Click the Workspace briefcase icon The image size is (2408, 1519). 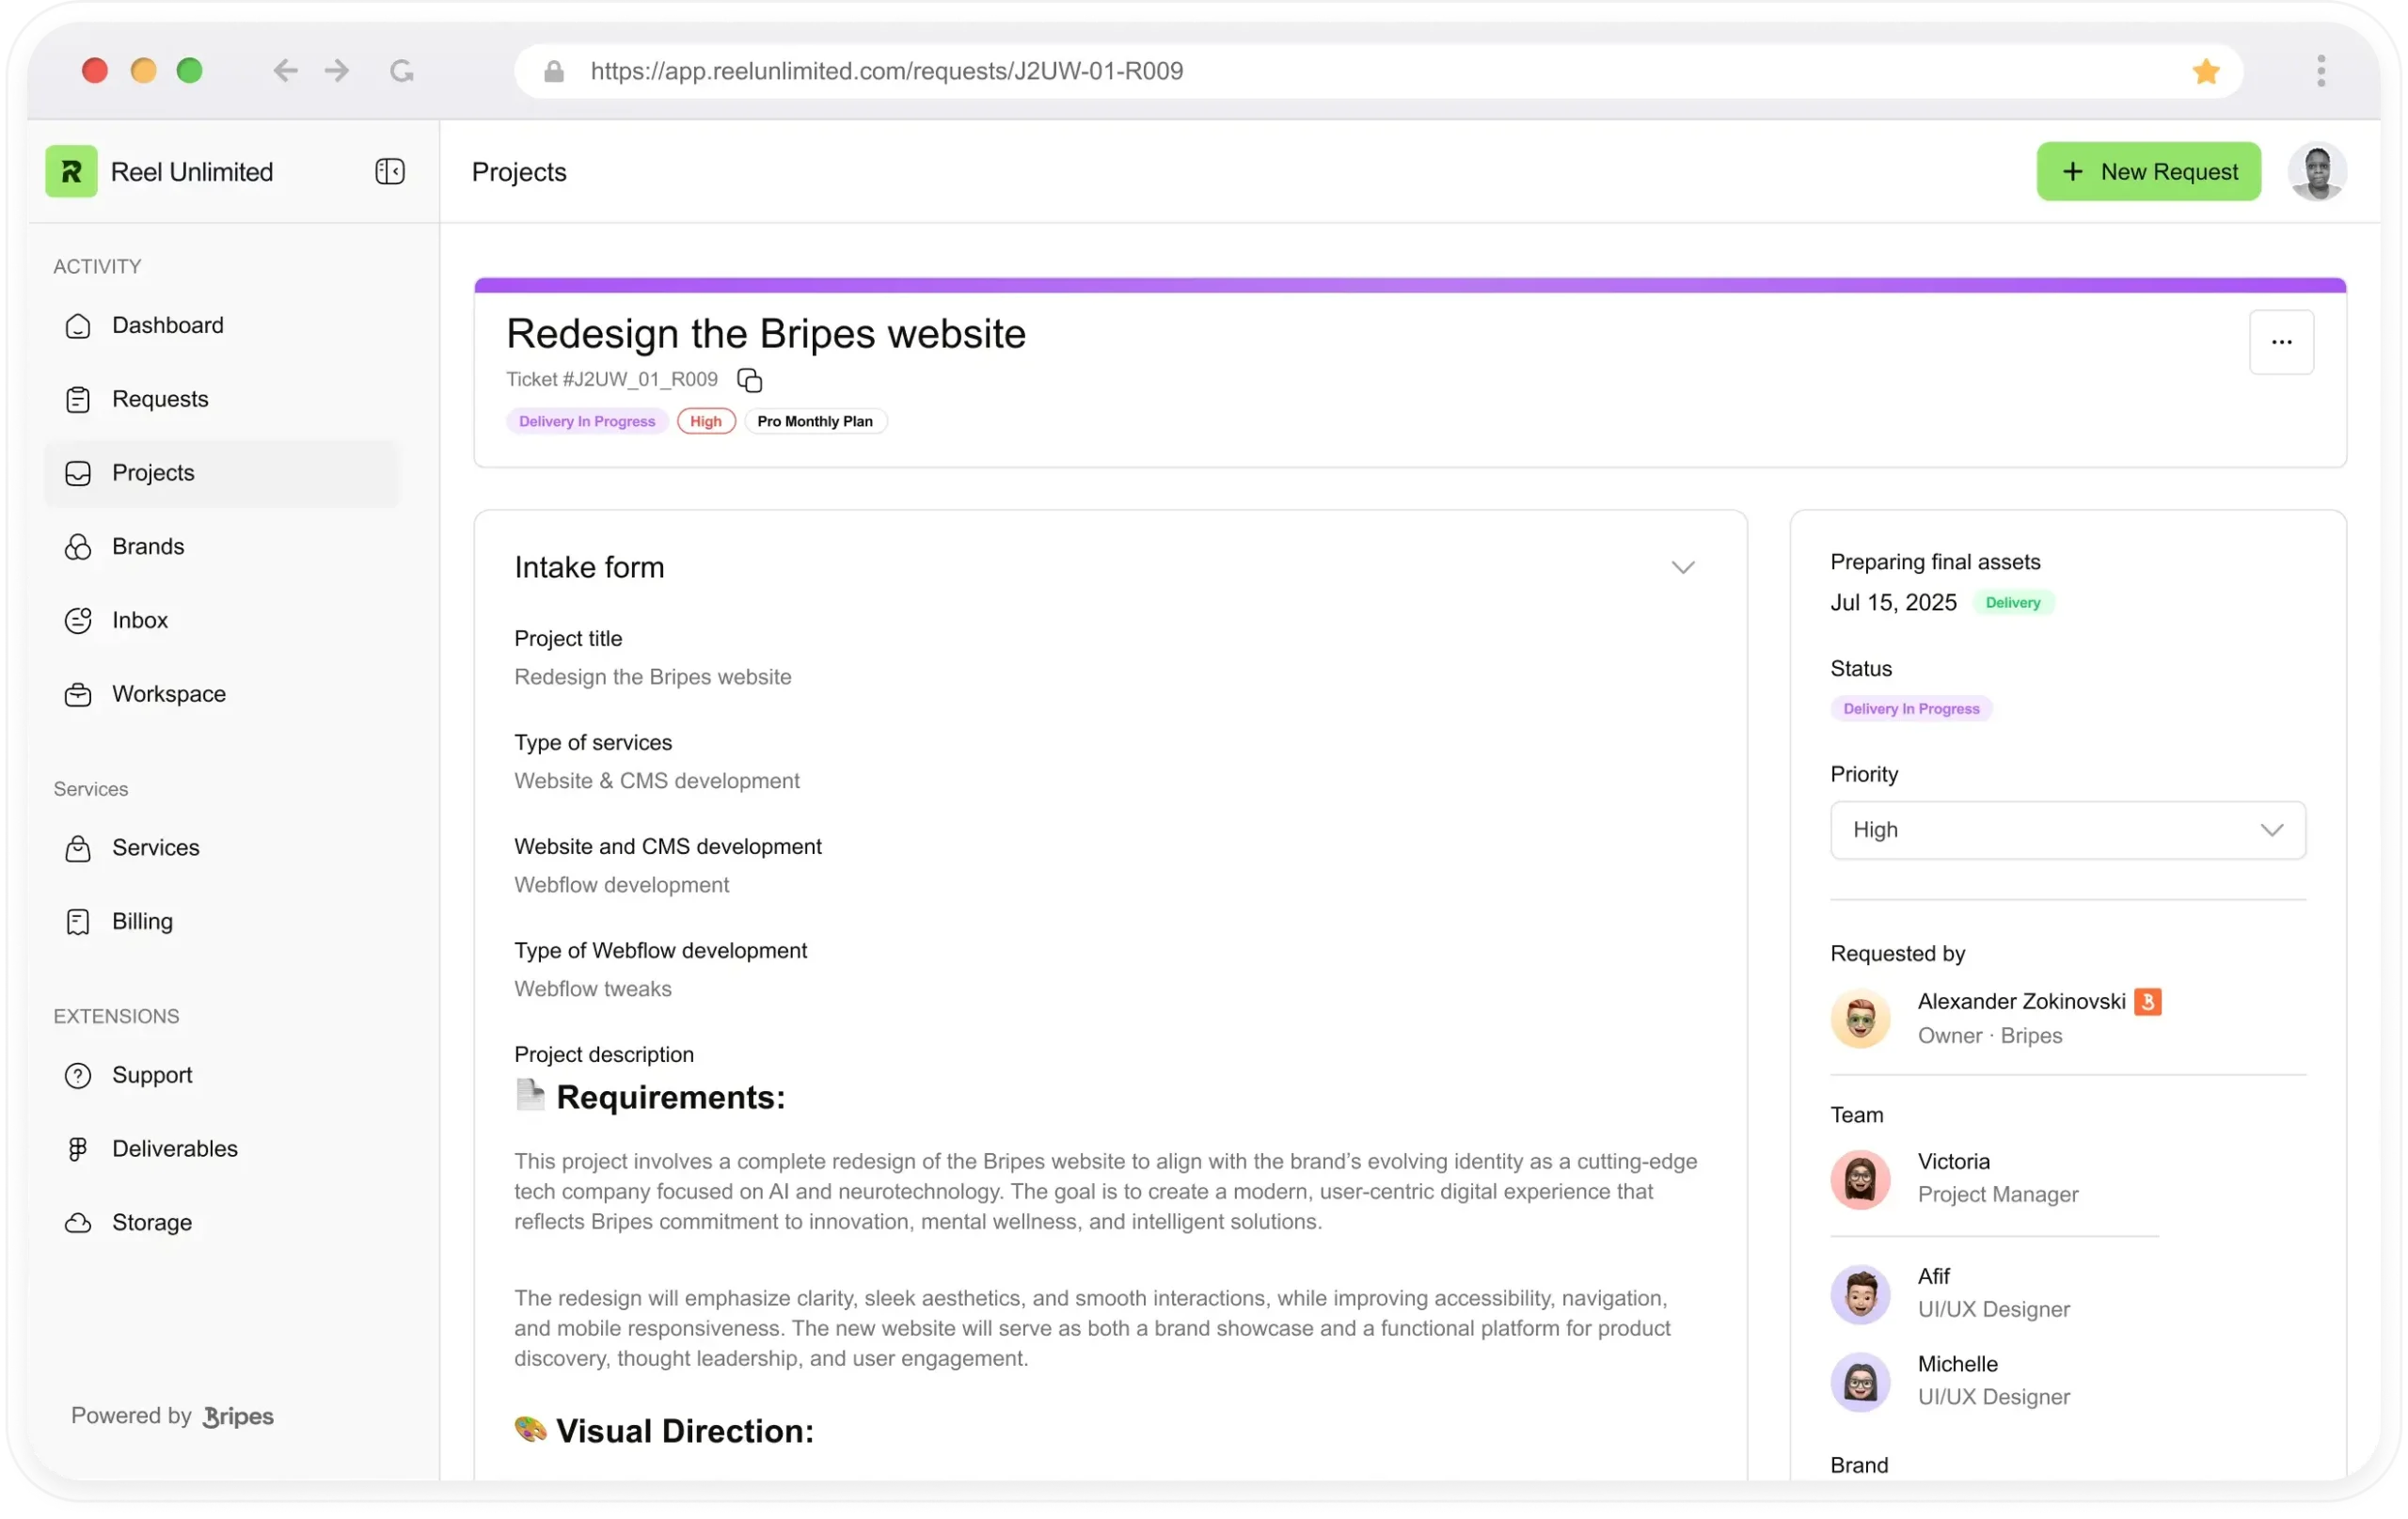(x=78, y=695)
